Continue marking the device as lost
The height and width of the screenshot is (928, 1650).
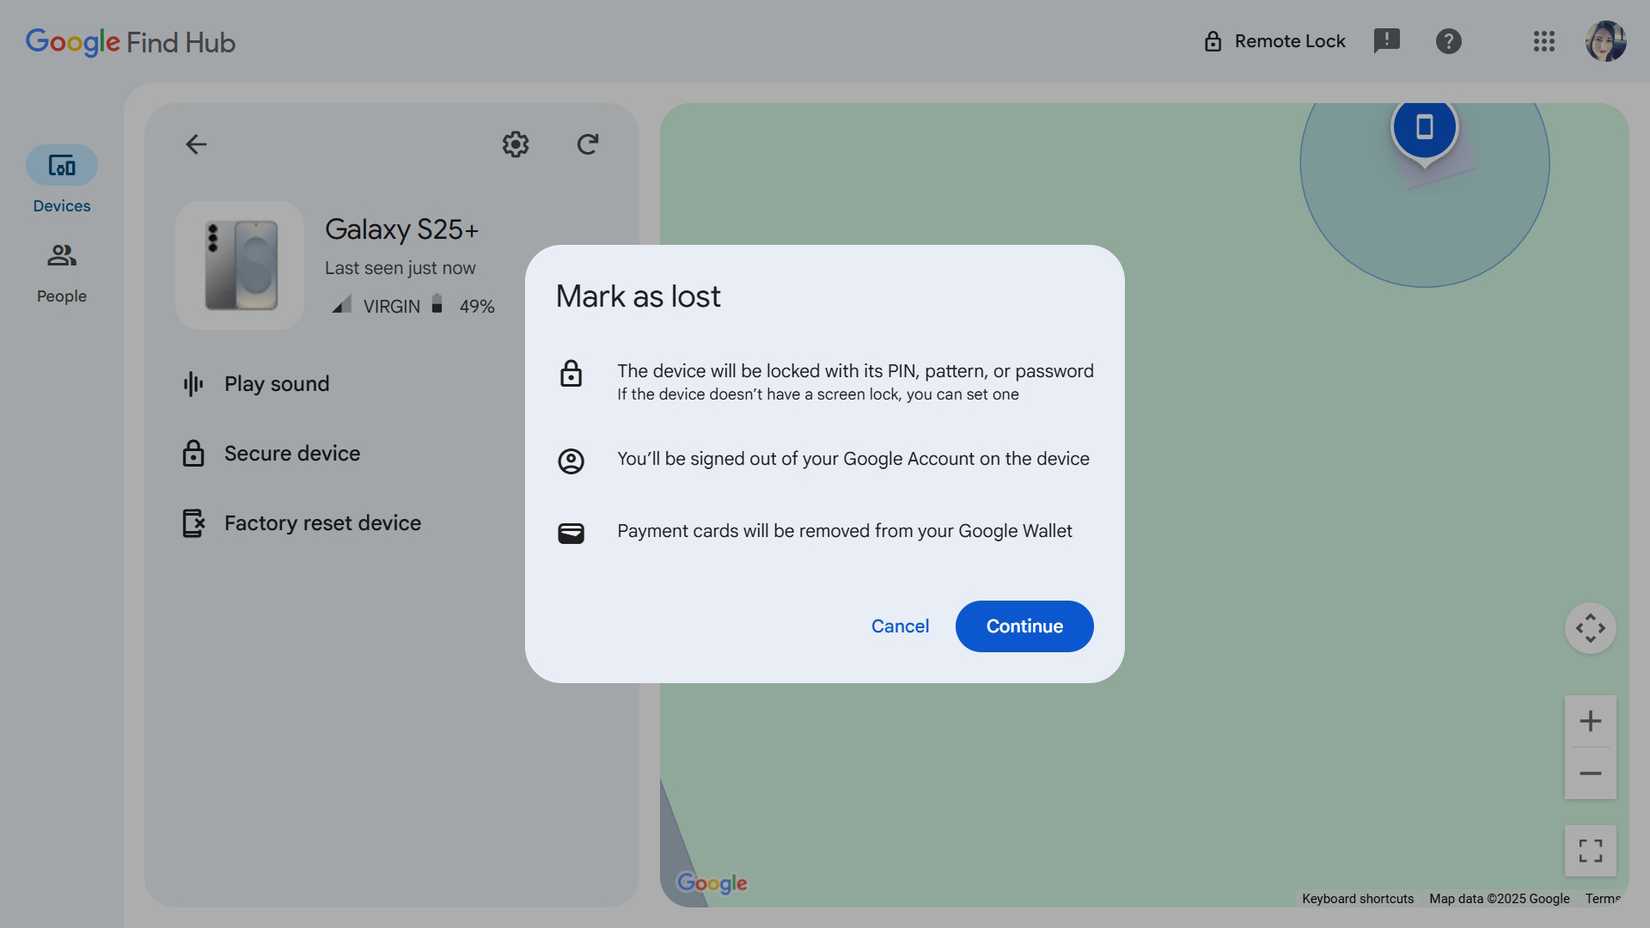1023,626
